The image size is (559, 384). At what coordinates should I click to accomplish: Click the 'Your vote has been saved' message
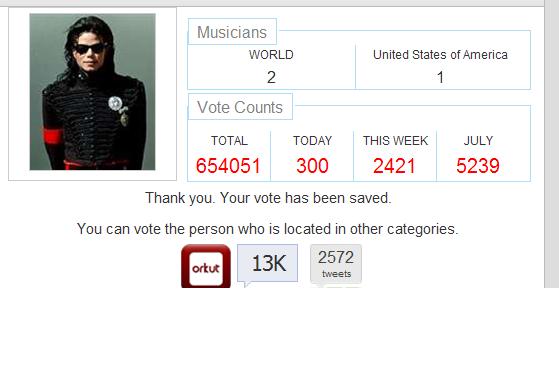[268, 198]
